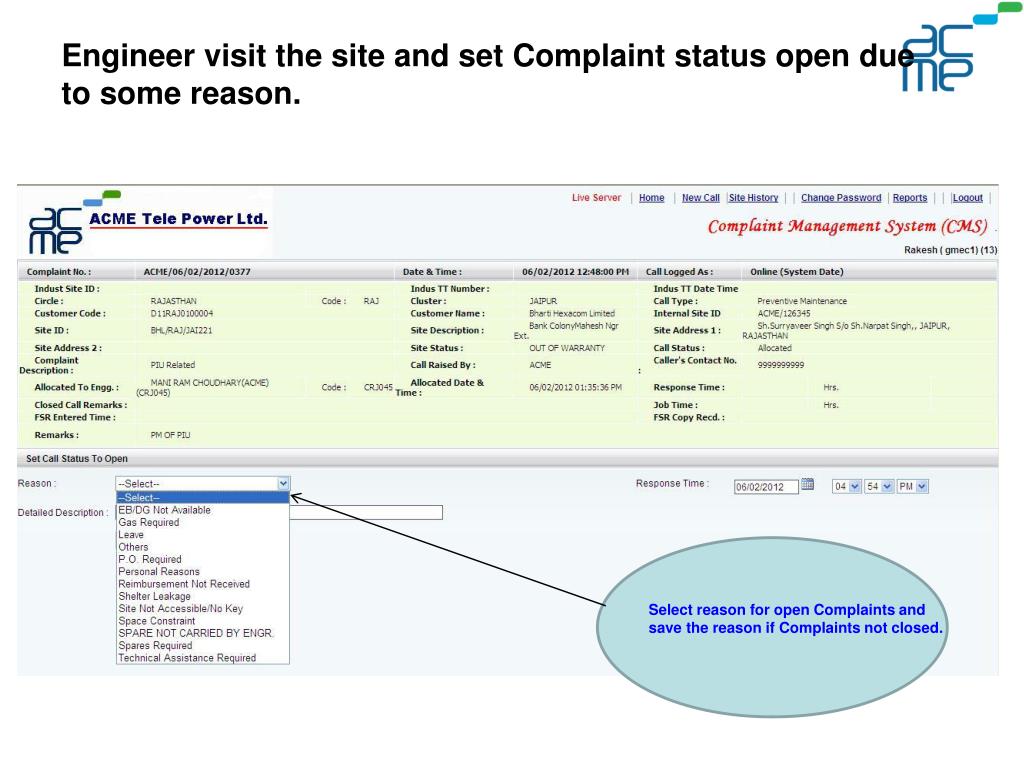Click 'Bharti Hexacom Limited' customer name
The image size is (1024, 768).
point(571,313)
